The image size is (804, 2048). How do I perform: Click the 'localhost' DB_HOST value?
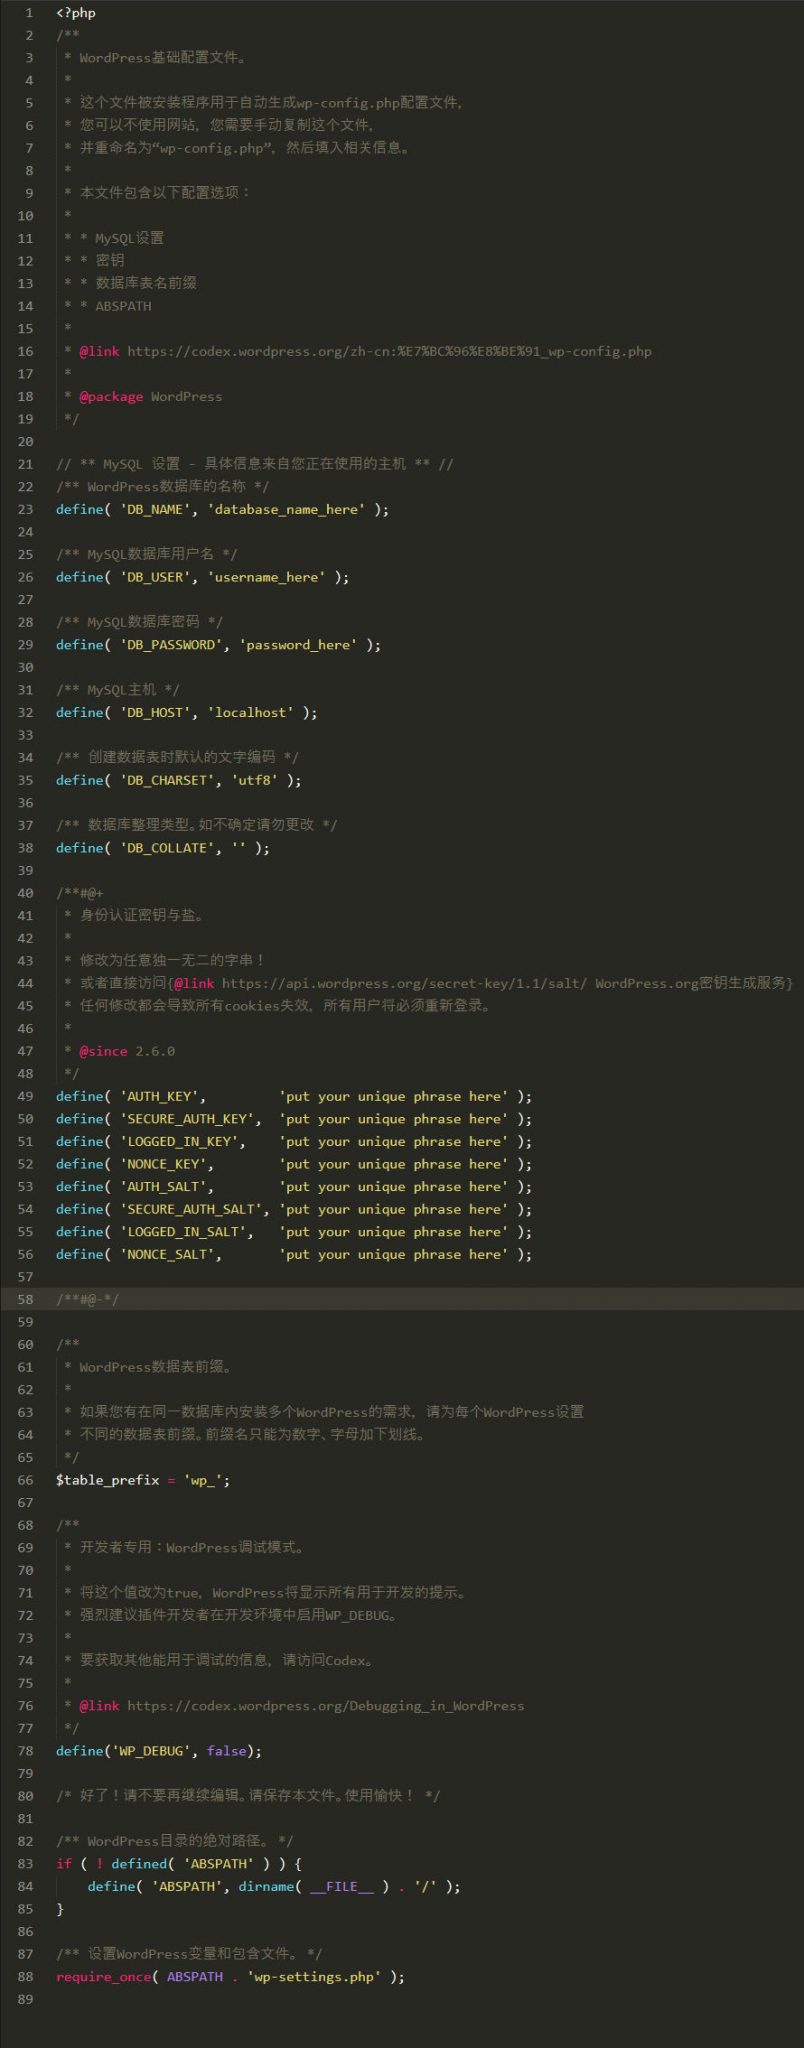pos(254,712)
